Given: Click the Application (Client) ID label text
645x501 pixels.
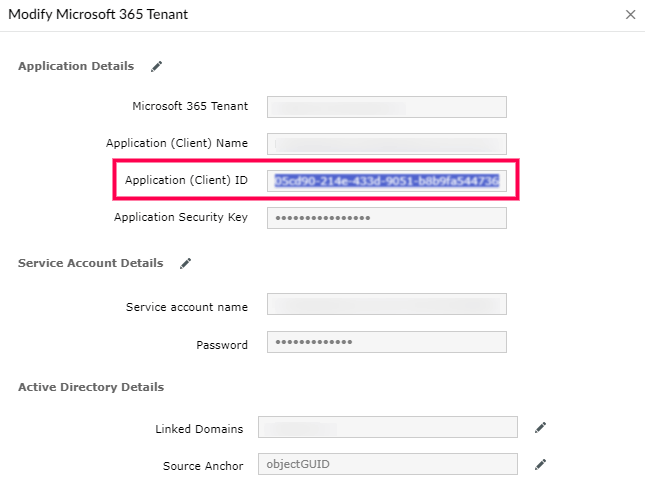Looking at the screenshot, I should click(186, 180).
